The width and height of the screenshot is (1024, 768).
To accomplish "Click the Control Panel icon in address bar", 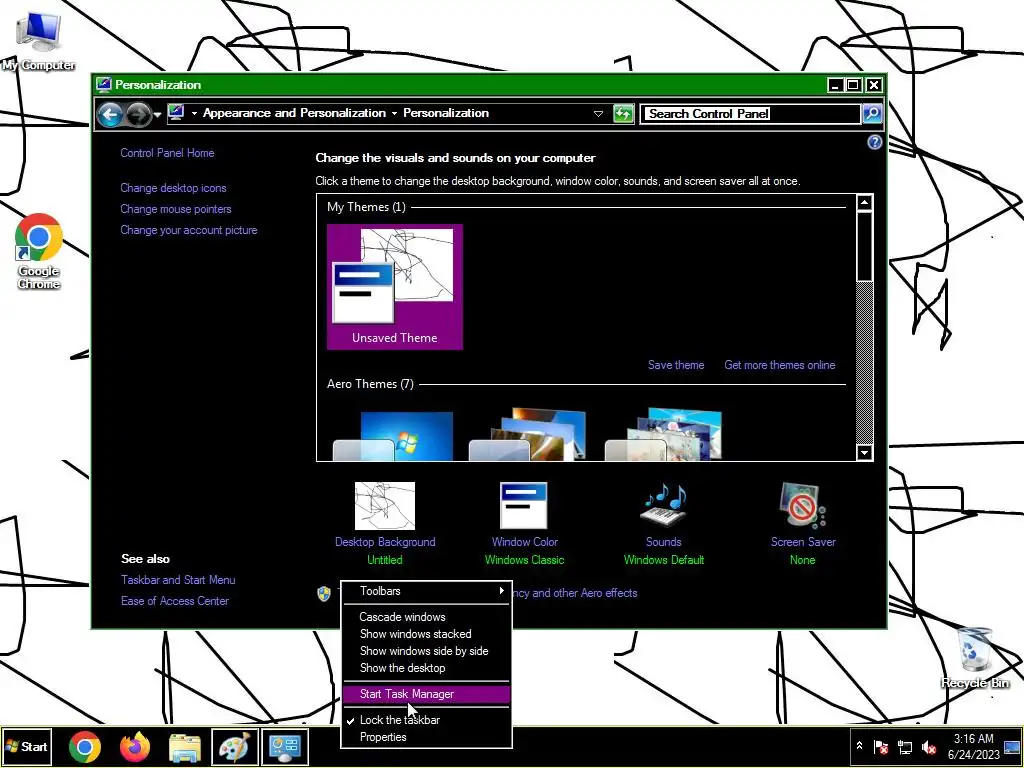I will 176,113.
